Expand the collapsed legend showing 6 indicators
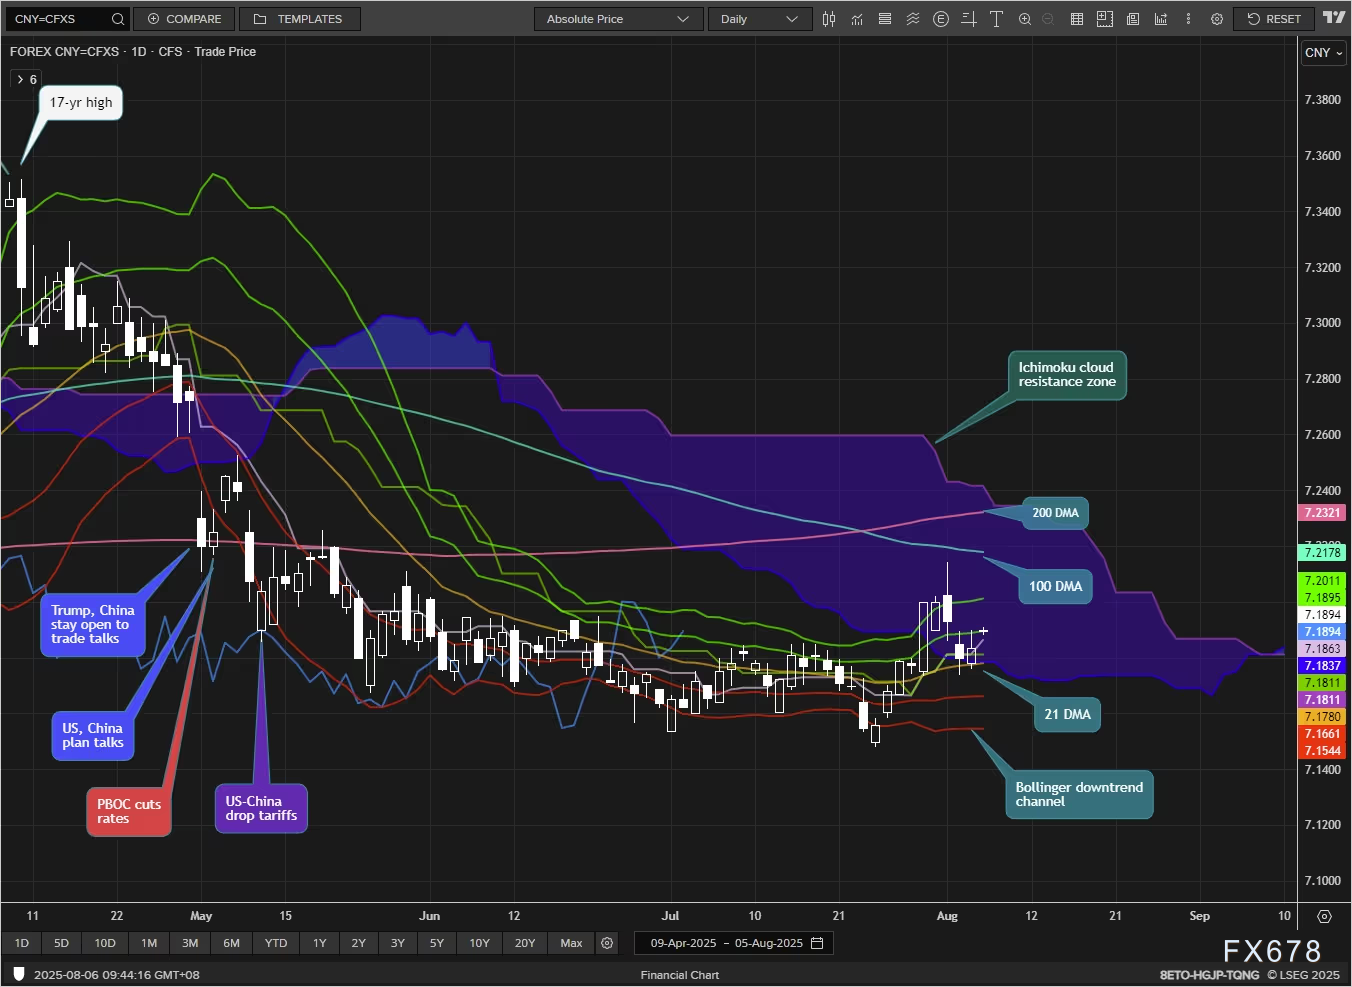Screen dimensions: 1352x987 26,79
